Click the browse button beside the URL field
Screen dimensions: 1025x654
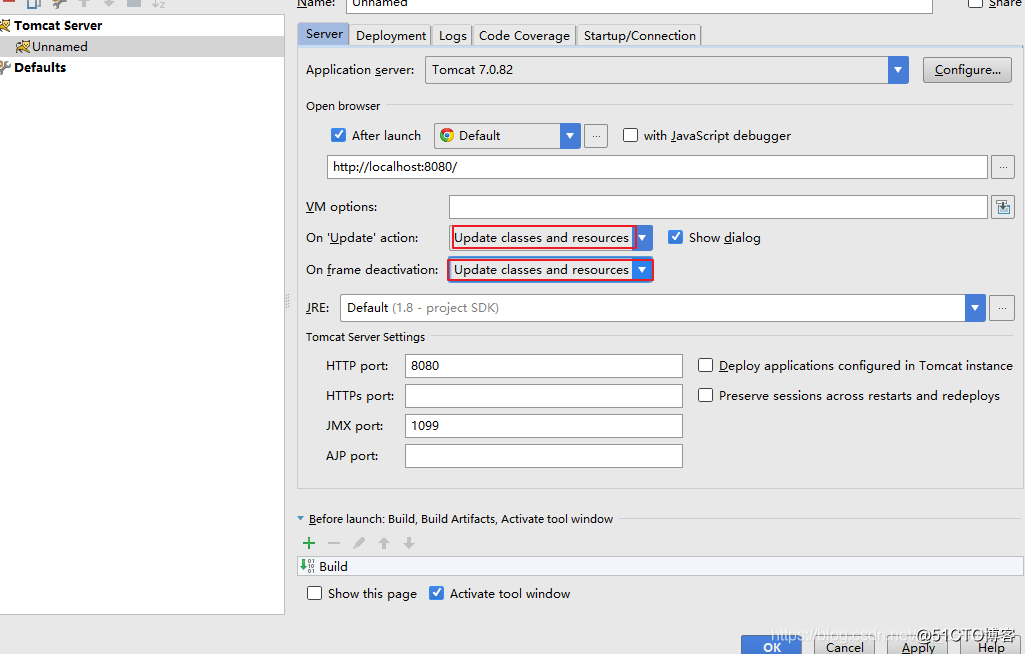tap(1003, 167)
